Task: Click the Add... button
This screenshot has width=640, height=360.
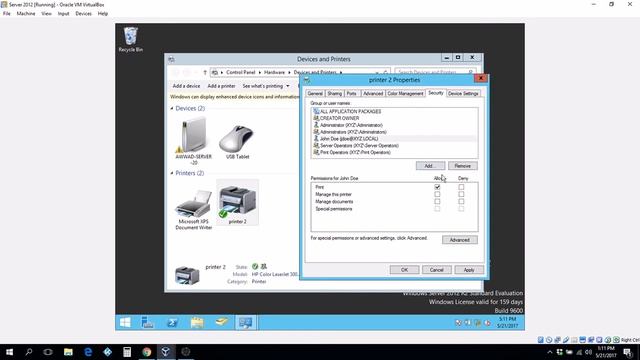Action: pyautogui.click(x=430, y=166)
